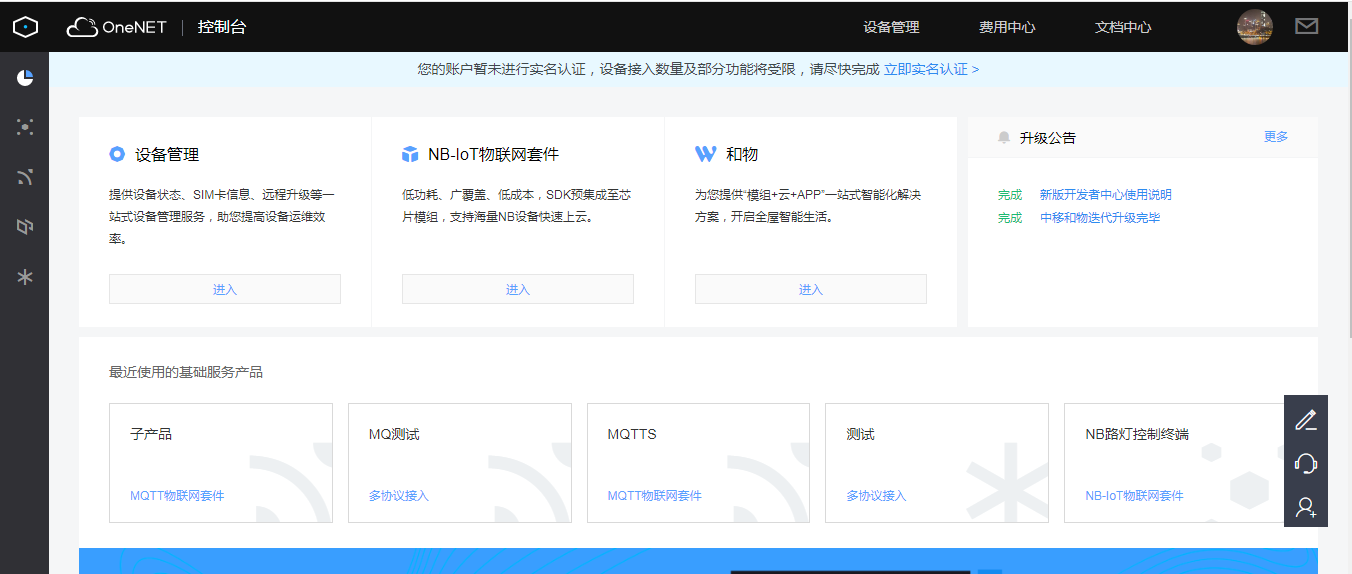Click MQTT物联网套件 under MQTTS

[655, 496]
